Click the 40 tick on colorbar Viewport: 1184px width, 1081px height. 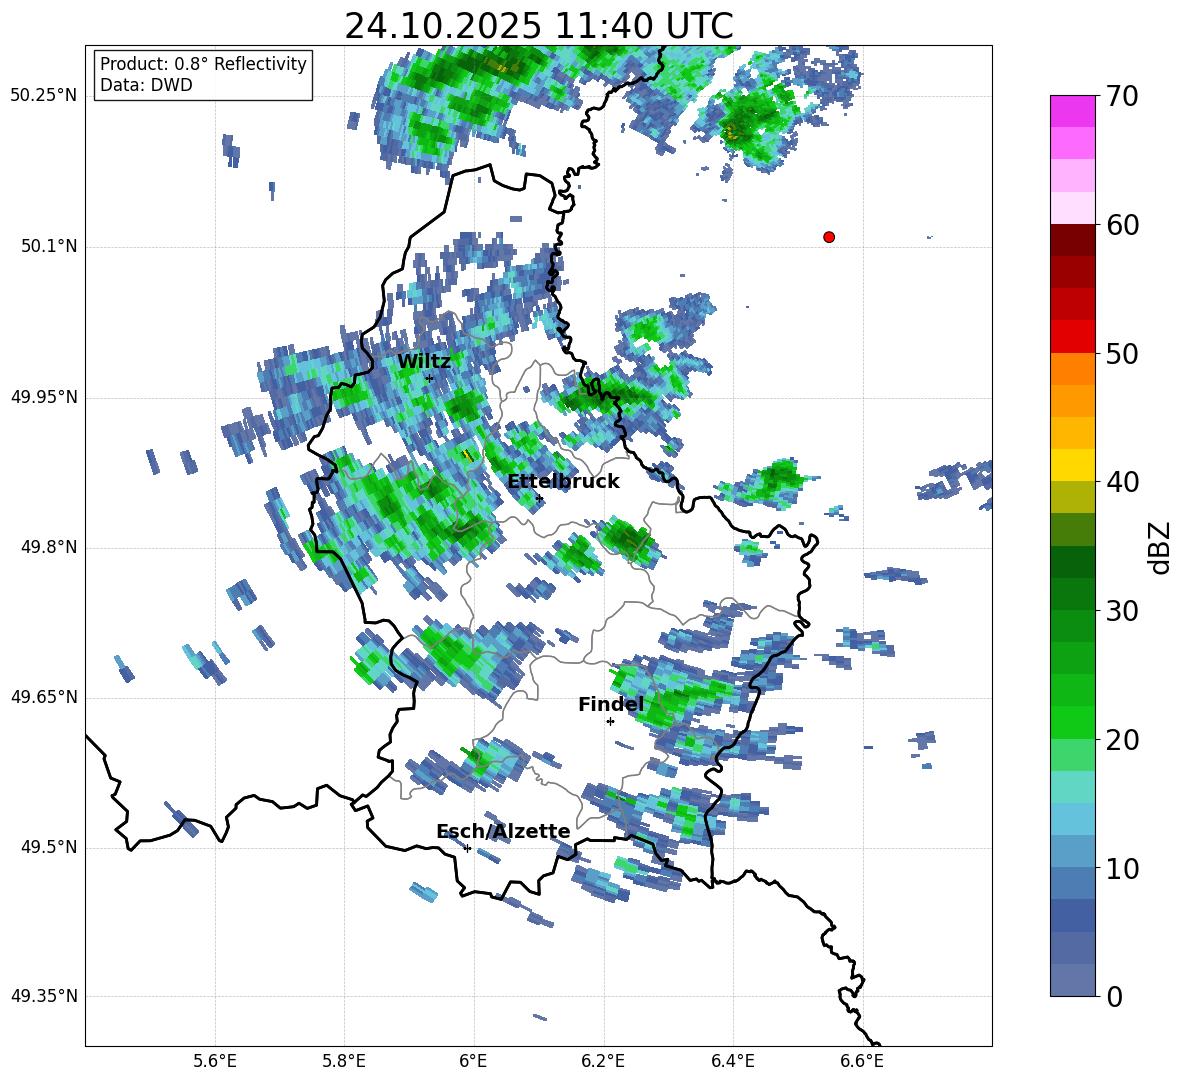click(1122, 482)
